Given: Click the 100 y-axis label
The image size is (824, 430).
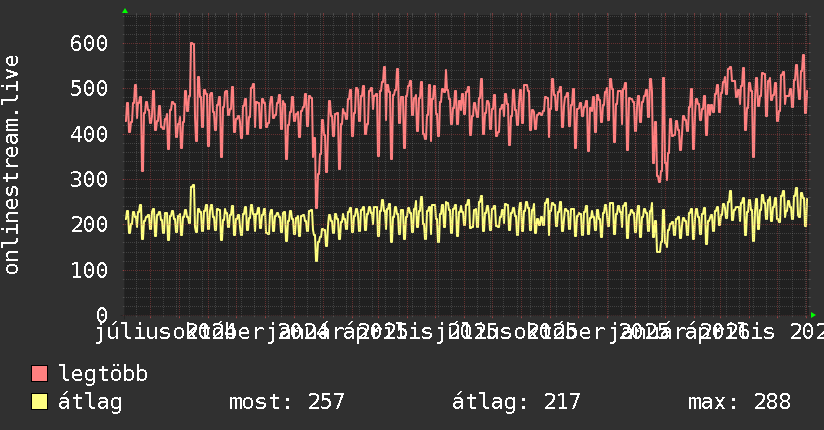Looking at the screenshot, I should point(89,271).
